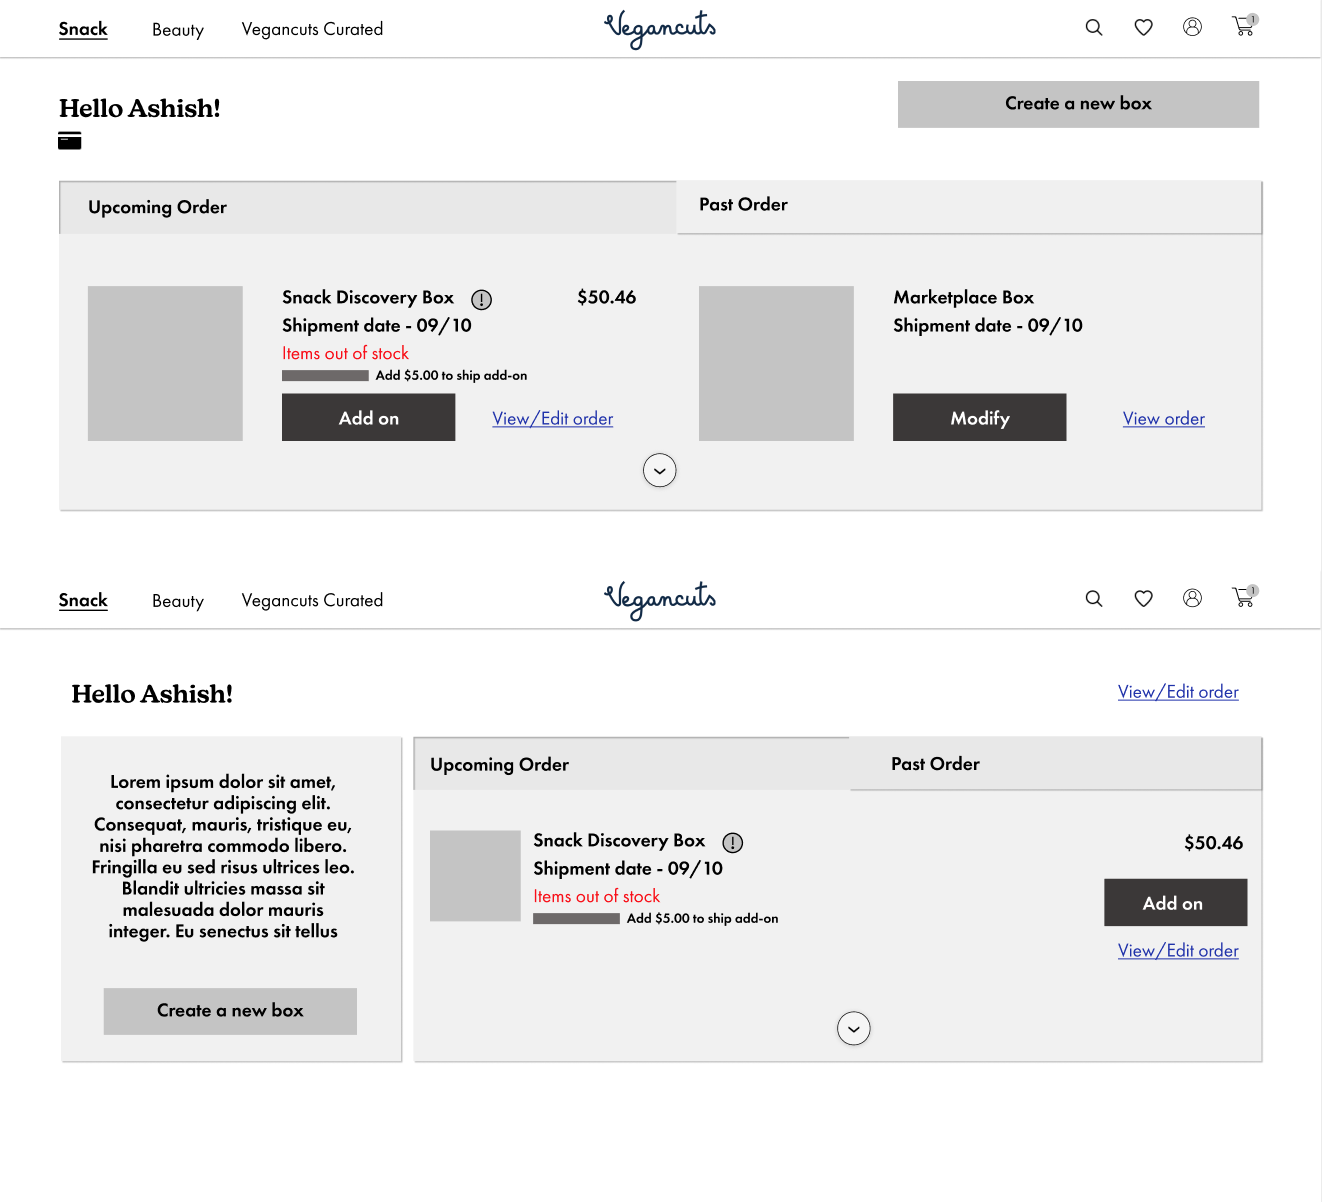1322x1202 pixels.
Task: Switch to Past Order tab in top layout
Action: tap(969, 207)
